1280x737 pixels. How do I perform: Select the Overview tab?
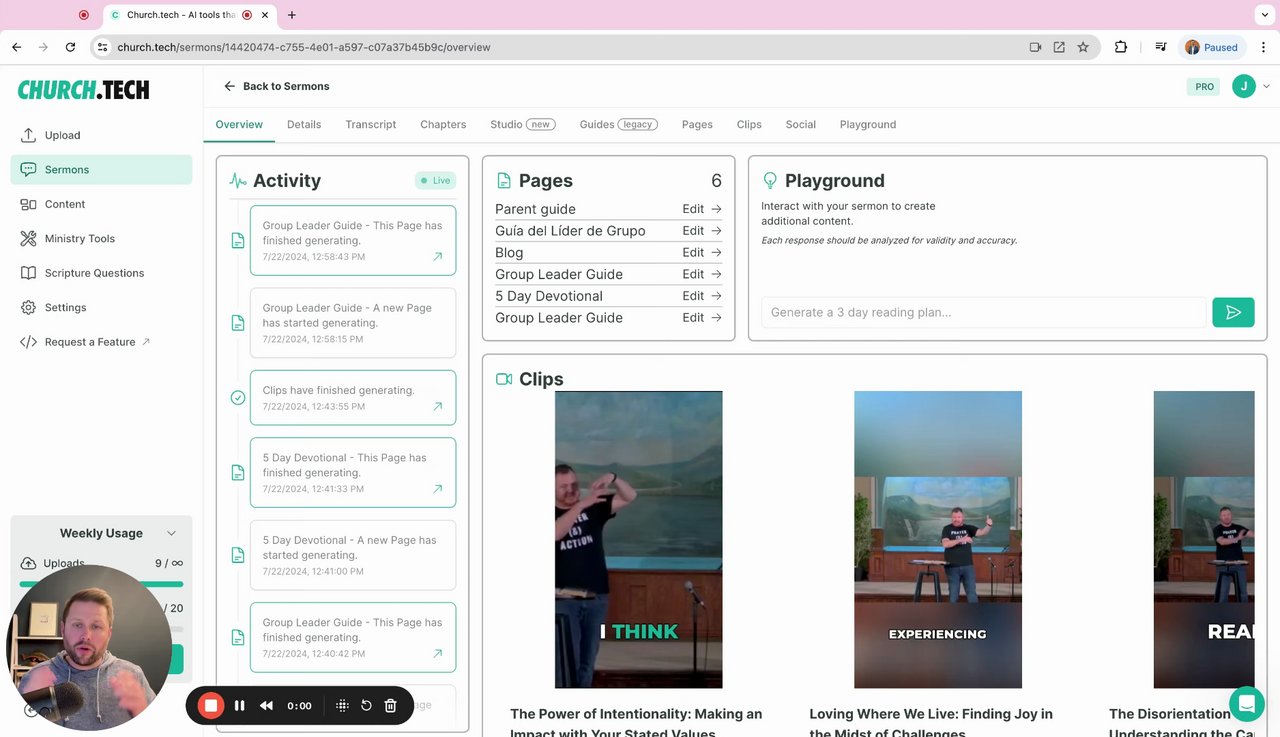(239, 125)
